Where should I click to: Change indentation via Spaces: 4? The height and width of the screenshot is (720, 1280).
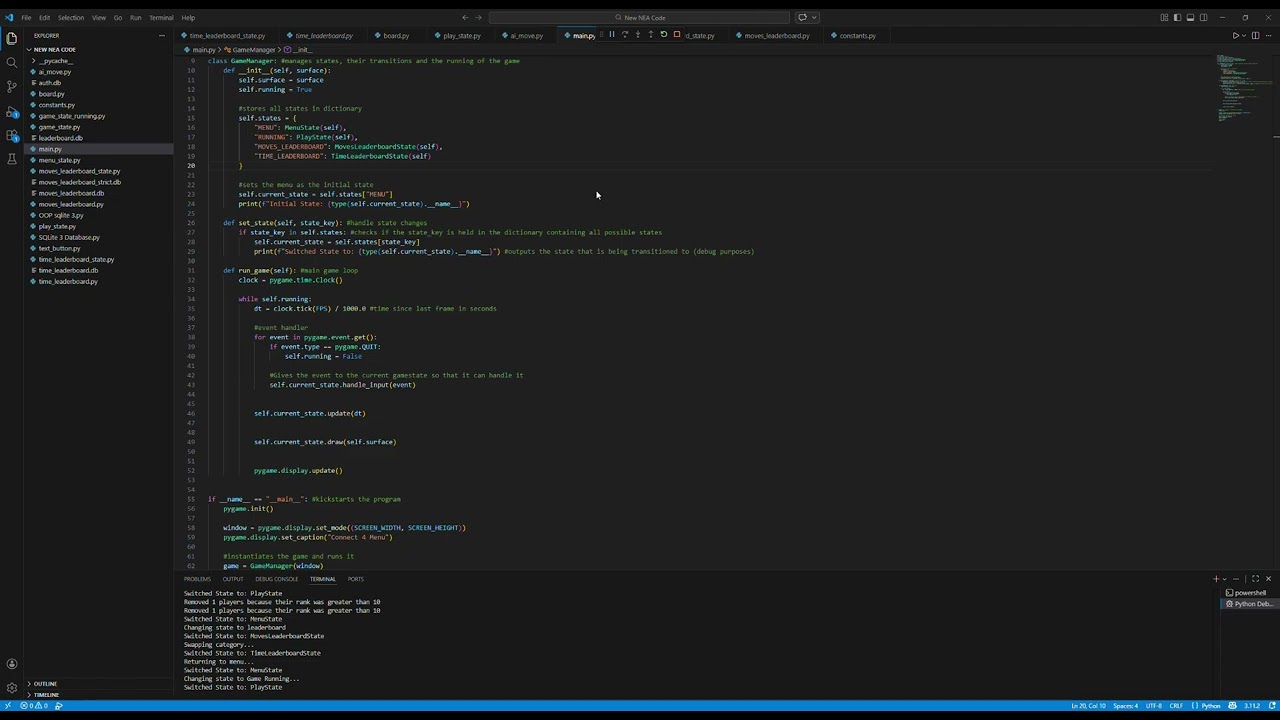[1126, 706]
